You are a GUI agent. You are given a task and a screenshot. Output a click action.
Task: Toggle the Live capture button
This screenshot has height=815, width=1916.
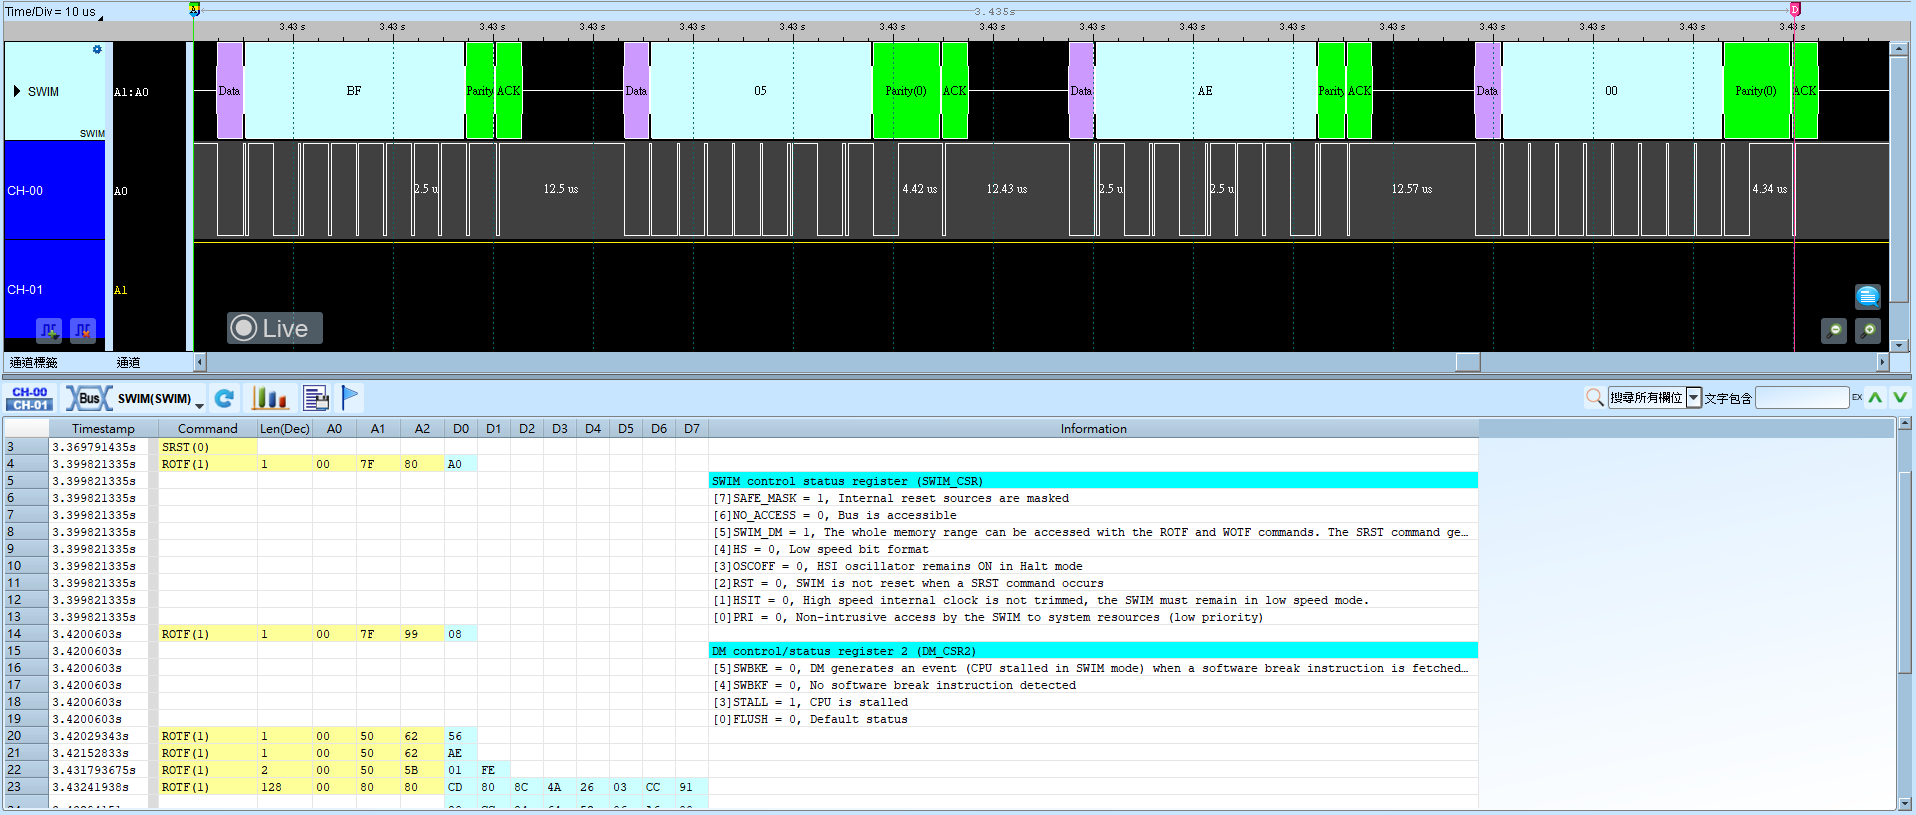point(274,328)
